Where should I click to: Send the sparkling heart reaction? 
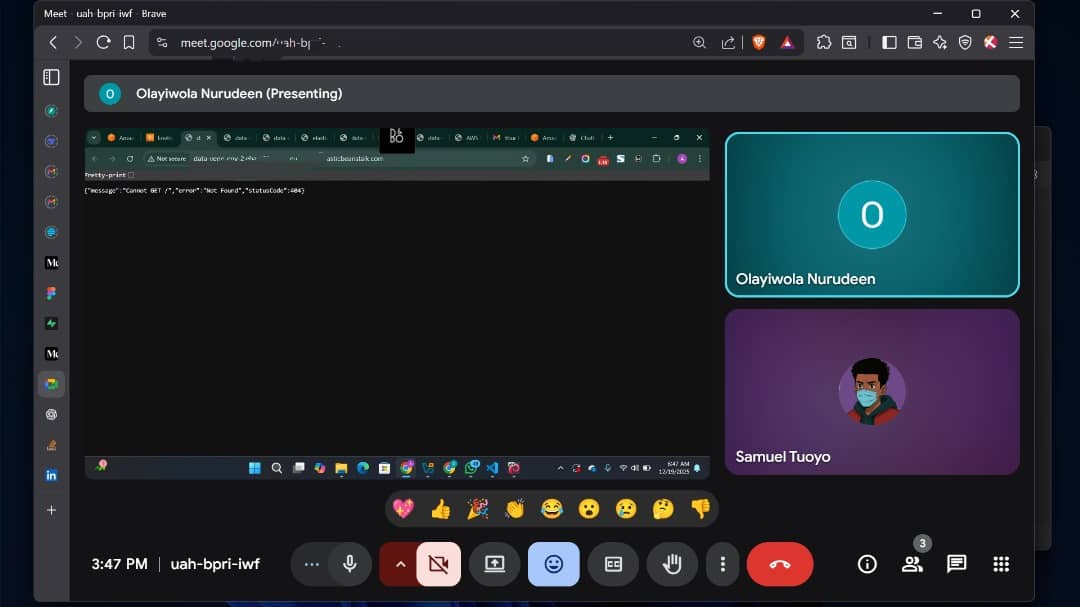point(404,509)
